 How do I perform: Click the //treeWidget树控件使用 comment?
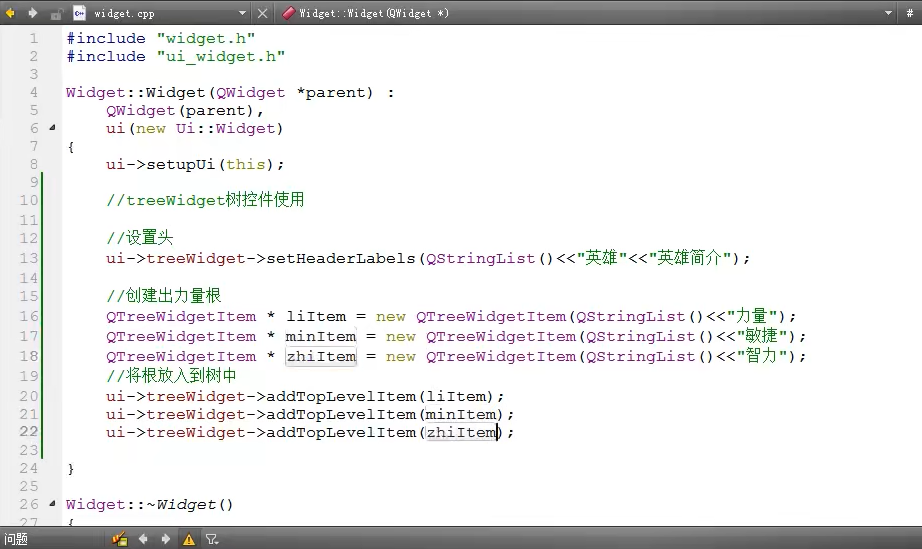pos(205,200)
